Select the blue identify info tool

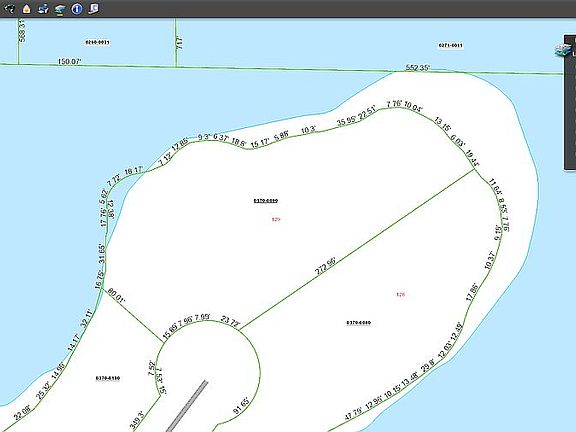click(77, 8)
